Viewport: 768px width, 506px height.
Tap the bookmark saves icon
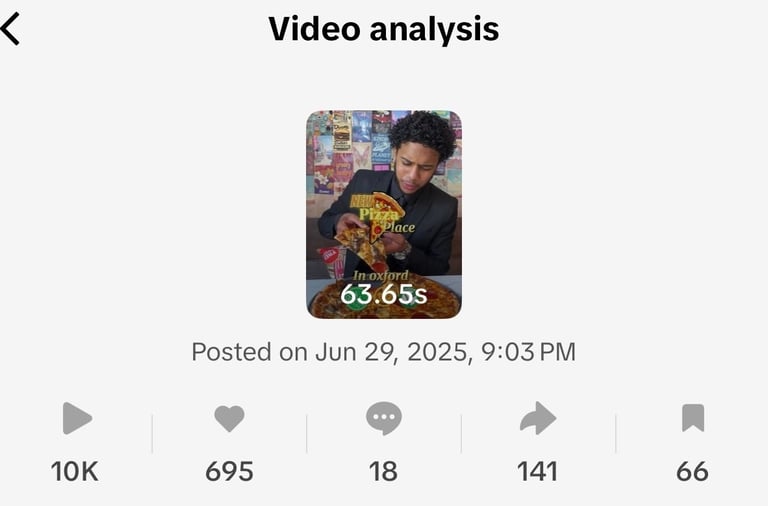click(x=693, y=418)
